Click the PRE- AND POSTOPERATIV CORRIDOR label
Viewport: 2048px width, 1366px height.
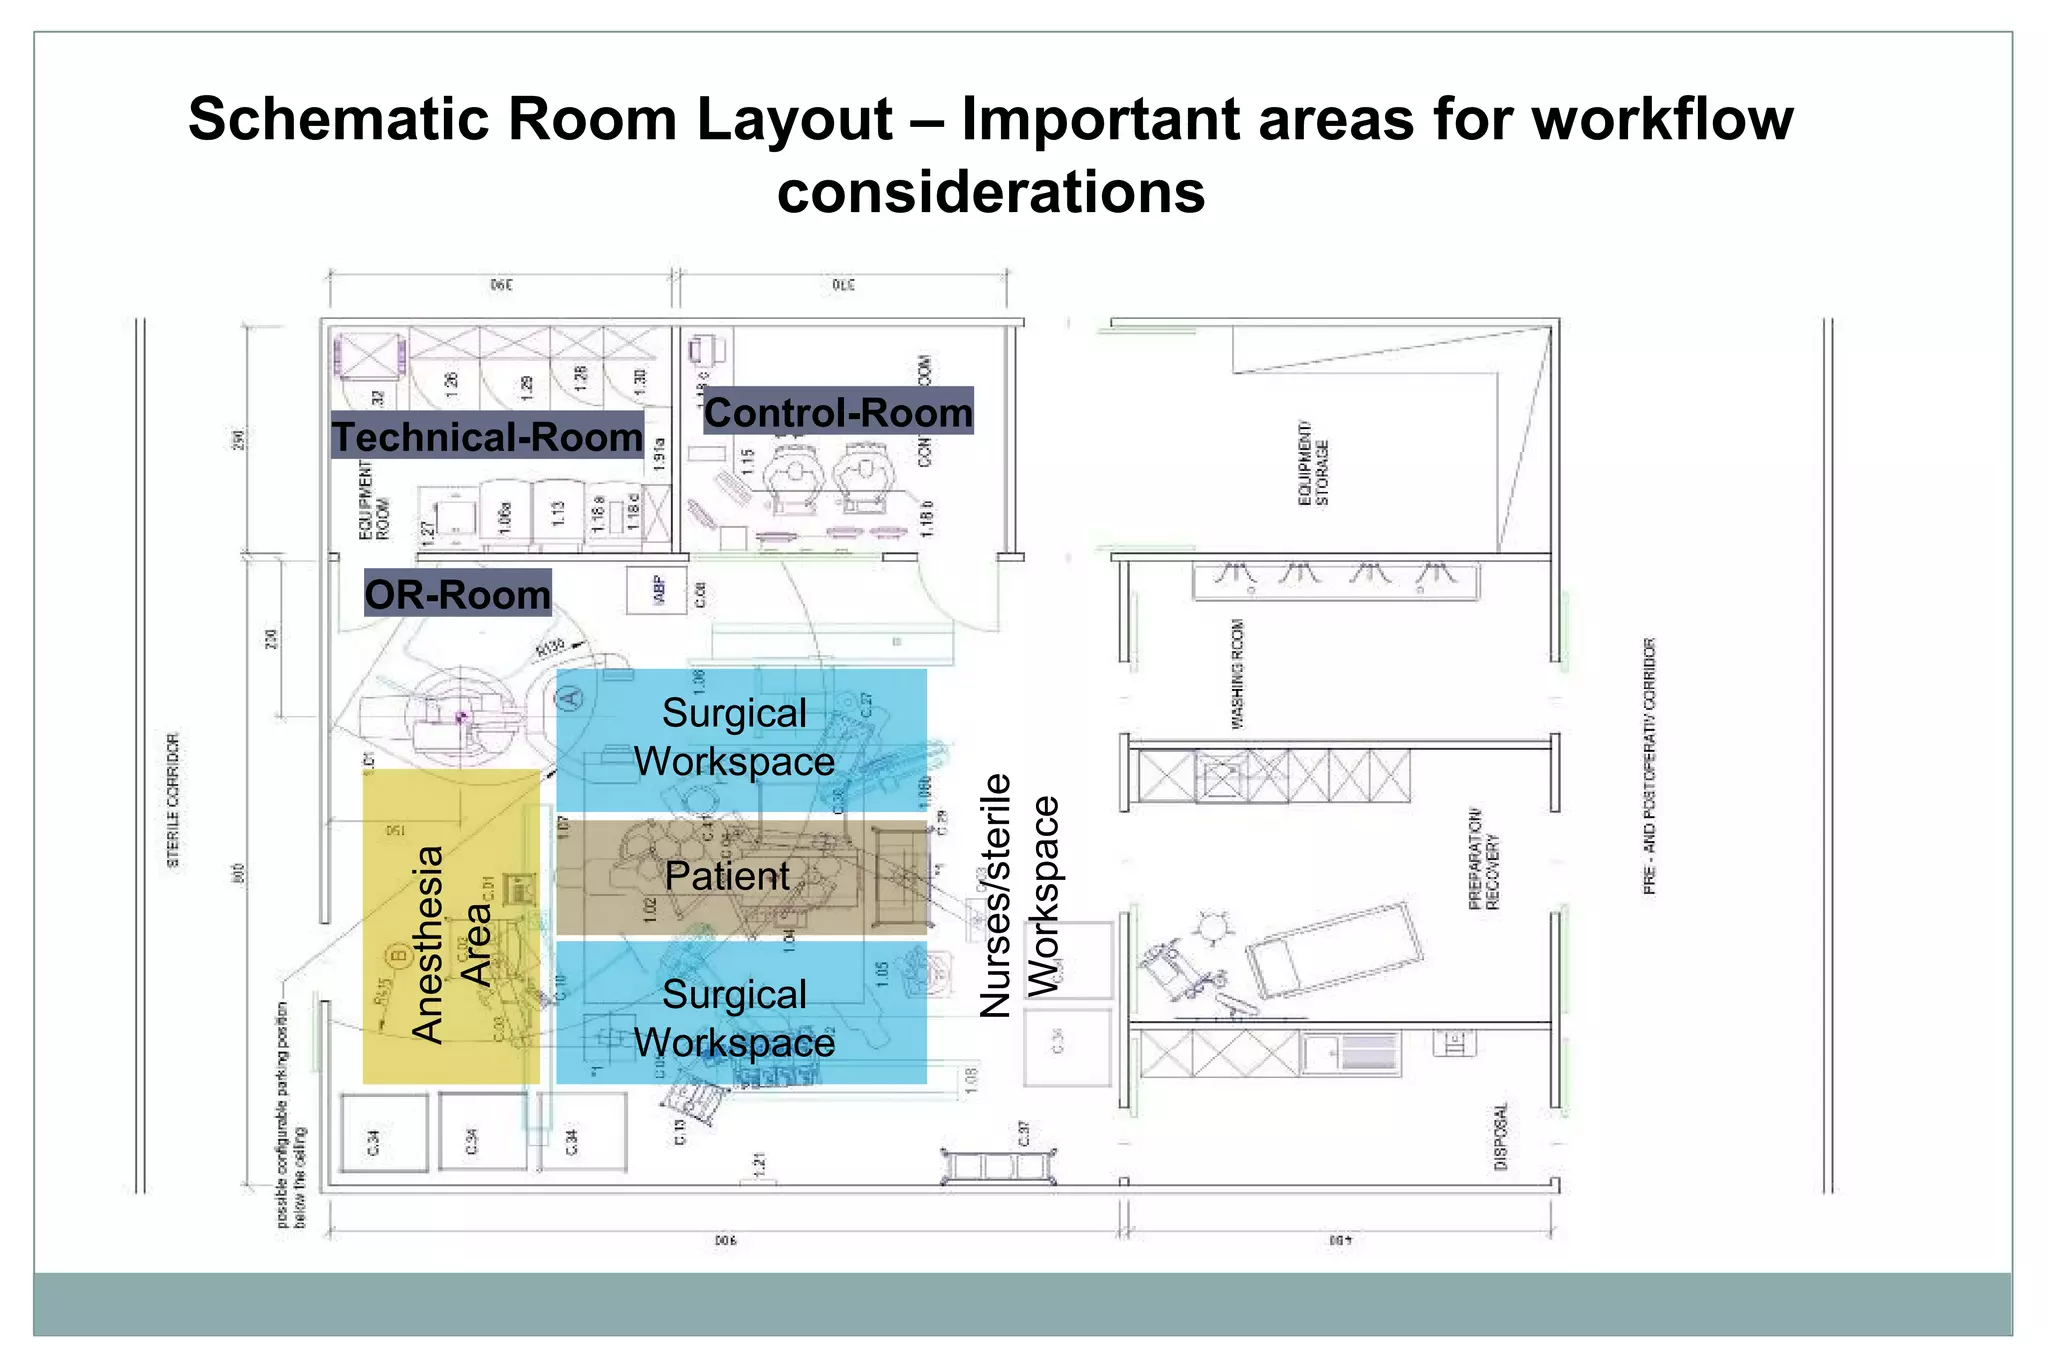1650,766
